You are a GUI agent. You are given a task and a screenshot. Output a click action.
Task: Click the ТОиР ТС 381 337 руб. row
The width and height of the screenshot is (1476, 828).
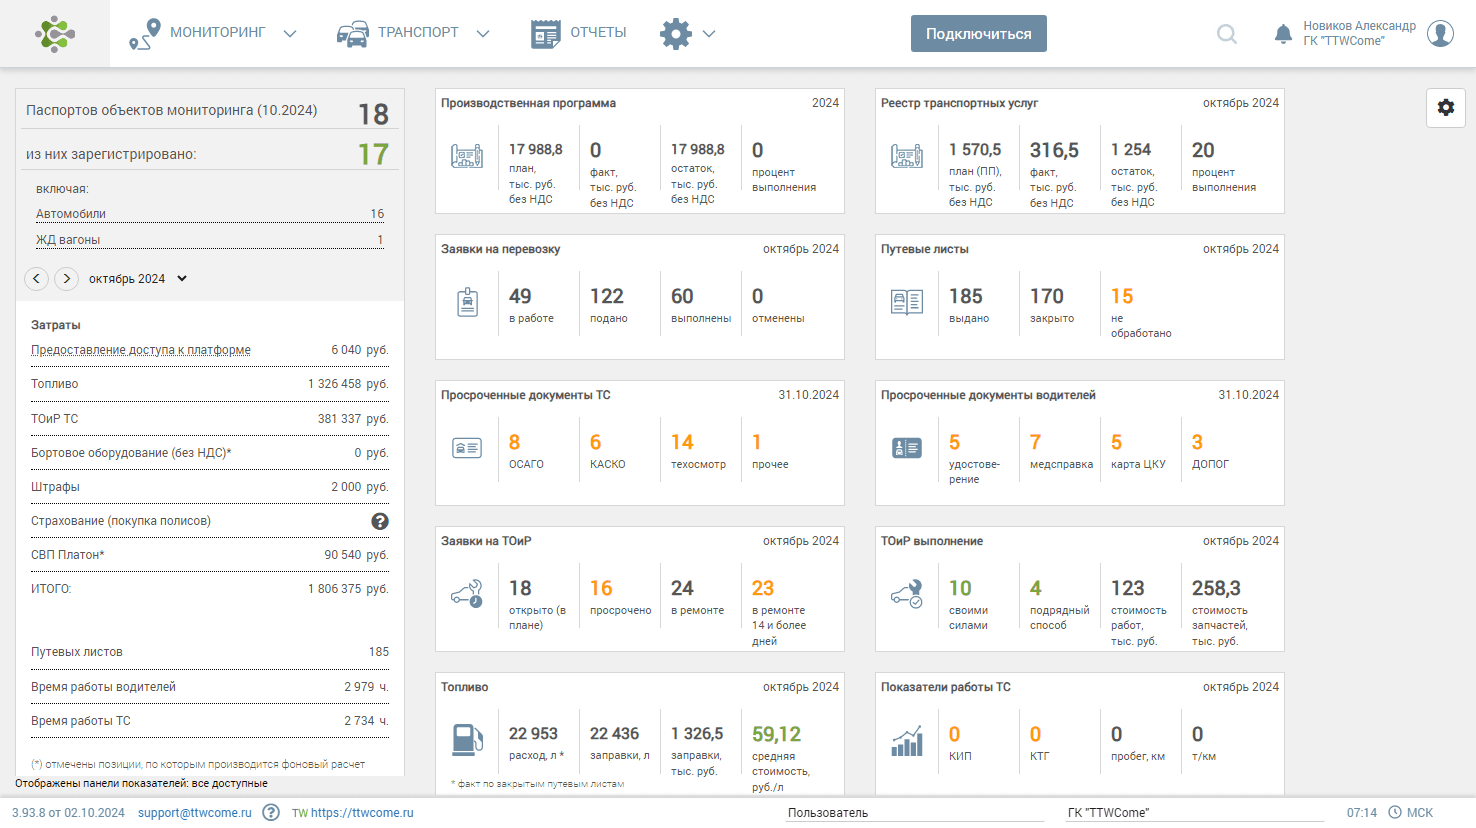[x=210, y=419]
